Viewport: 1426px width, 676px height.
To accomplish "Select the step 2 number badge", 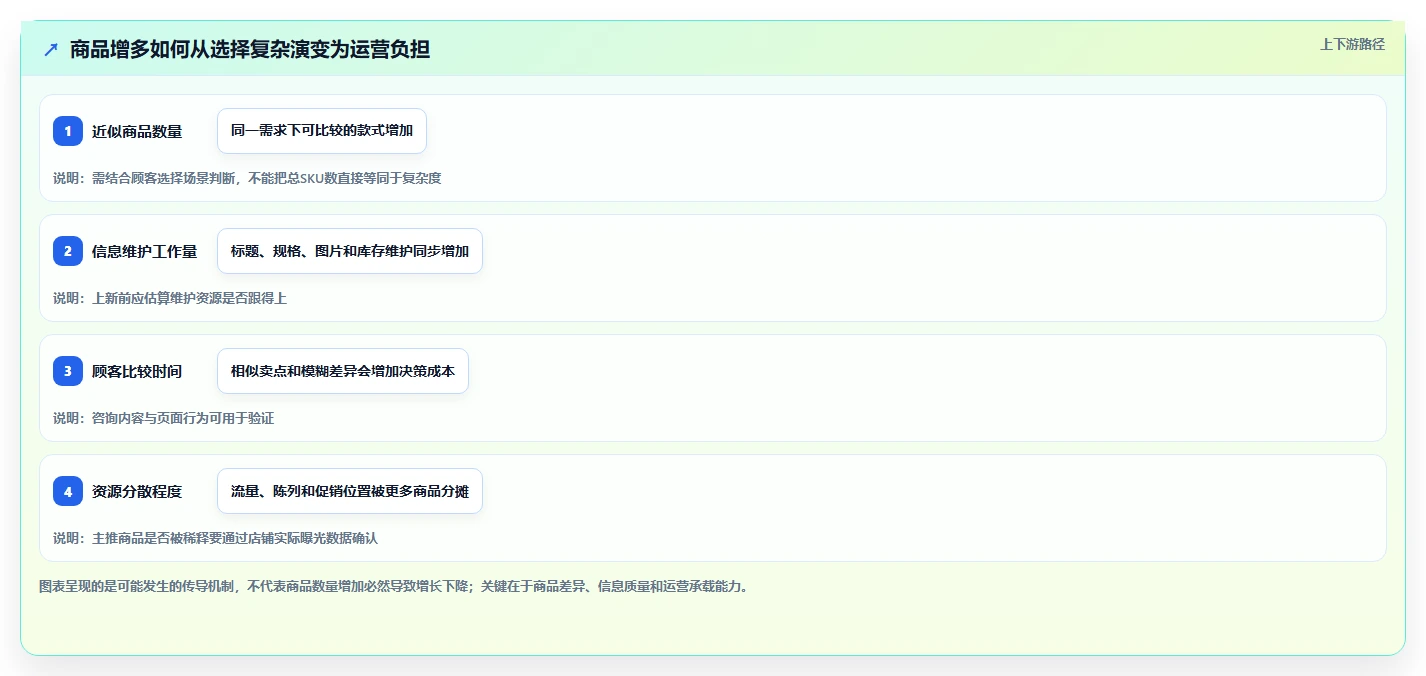I will (x=68, y=251).
